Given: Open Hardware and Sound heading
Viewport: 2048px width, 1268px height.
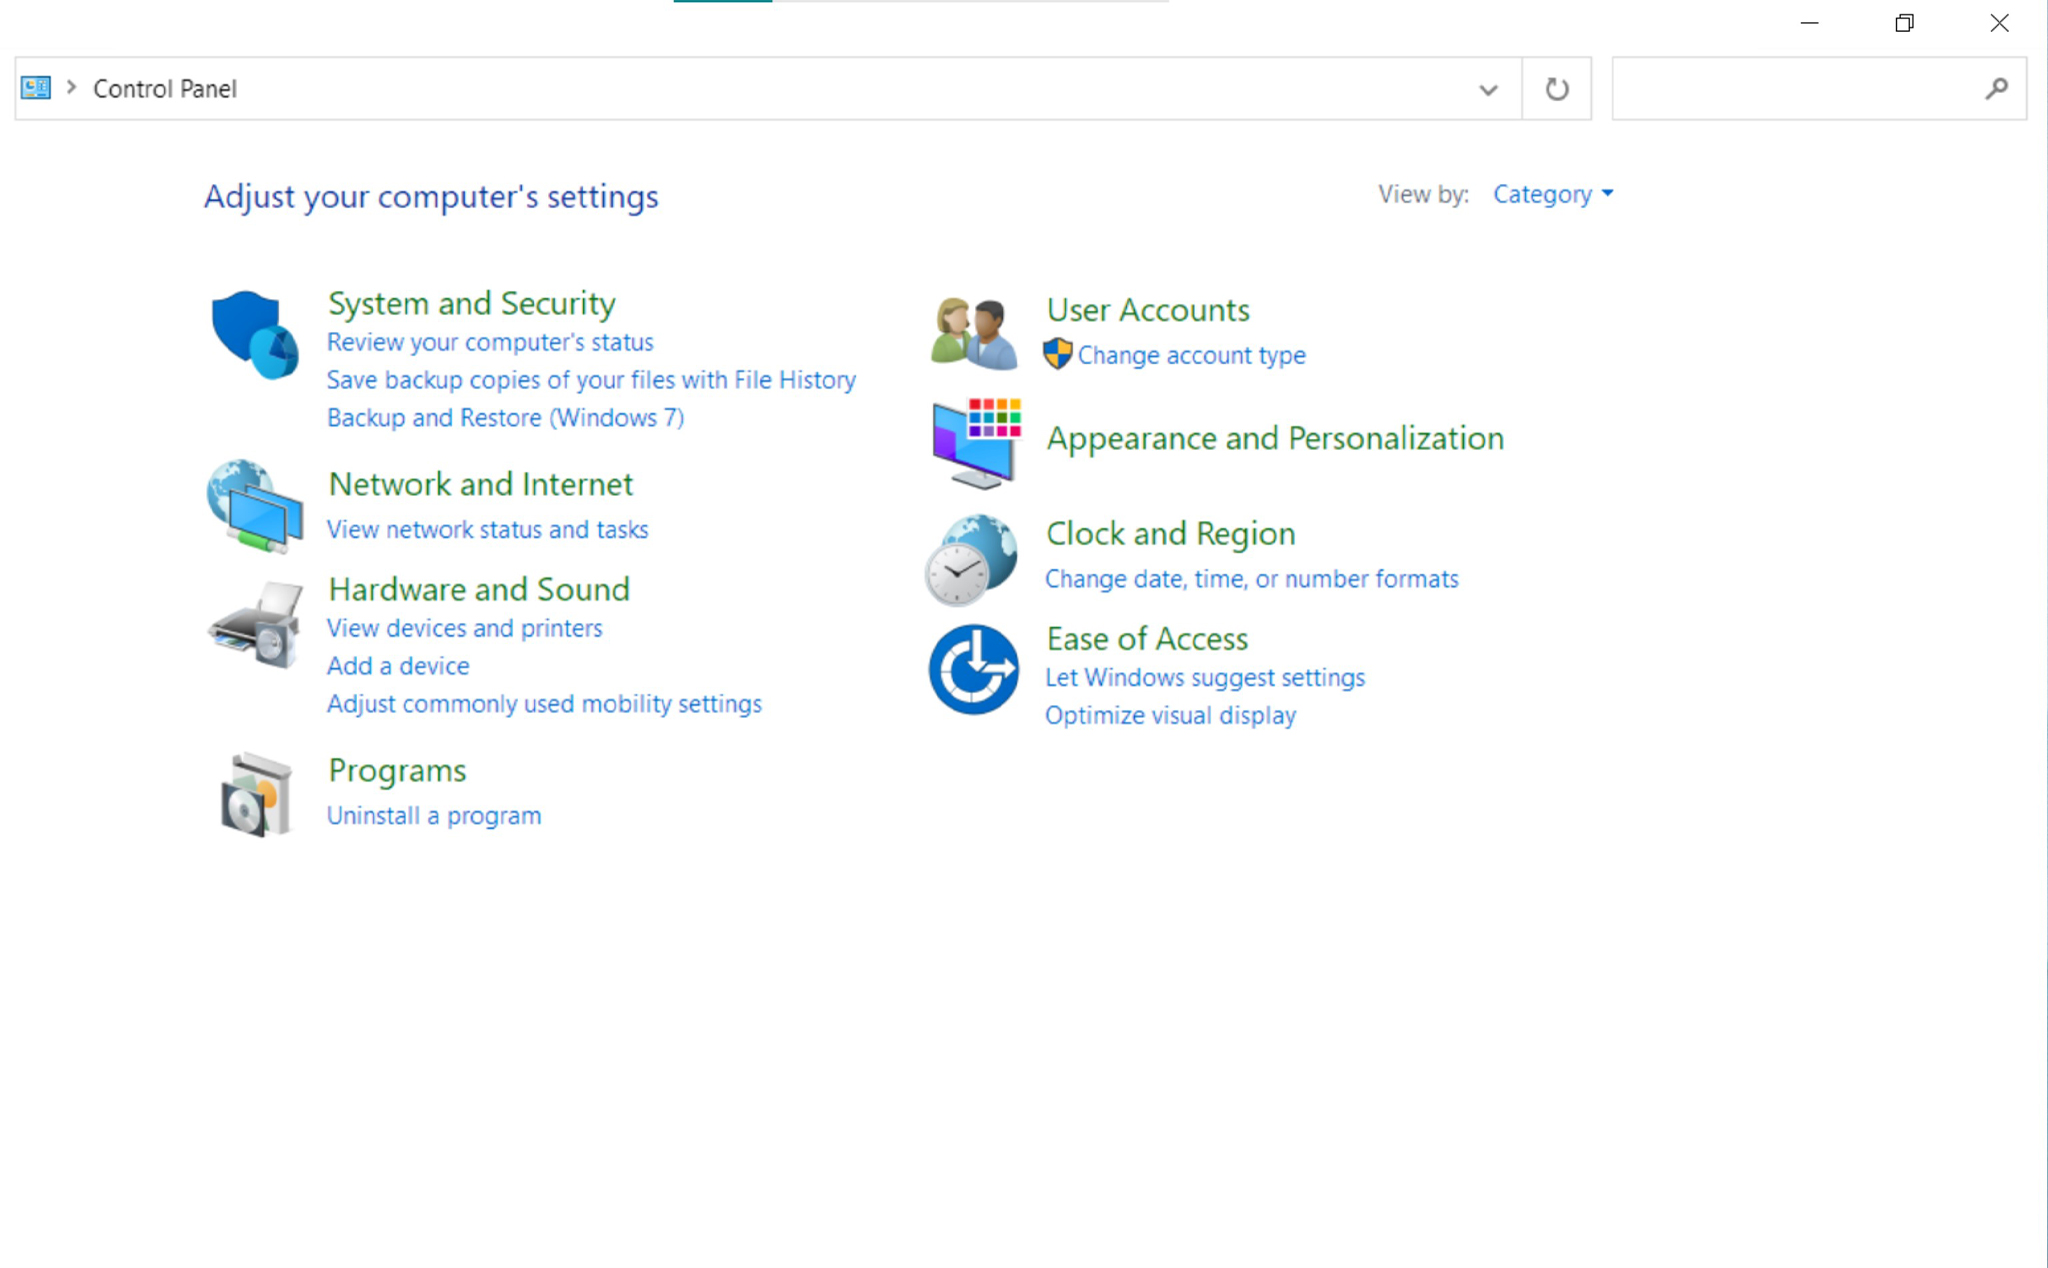Looking at the screenshot, I should pyautogui.click(x=479, y=589).
